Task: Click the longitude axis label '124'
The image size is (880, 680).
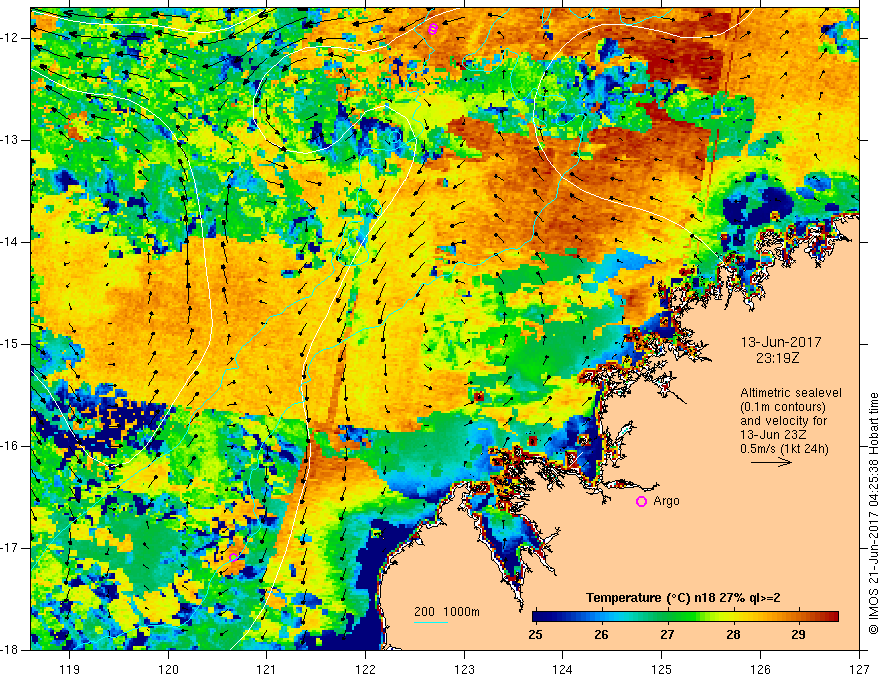Action: [x=563, y=669]
